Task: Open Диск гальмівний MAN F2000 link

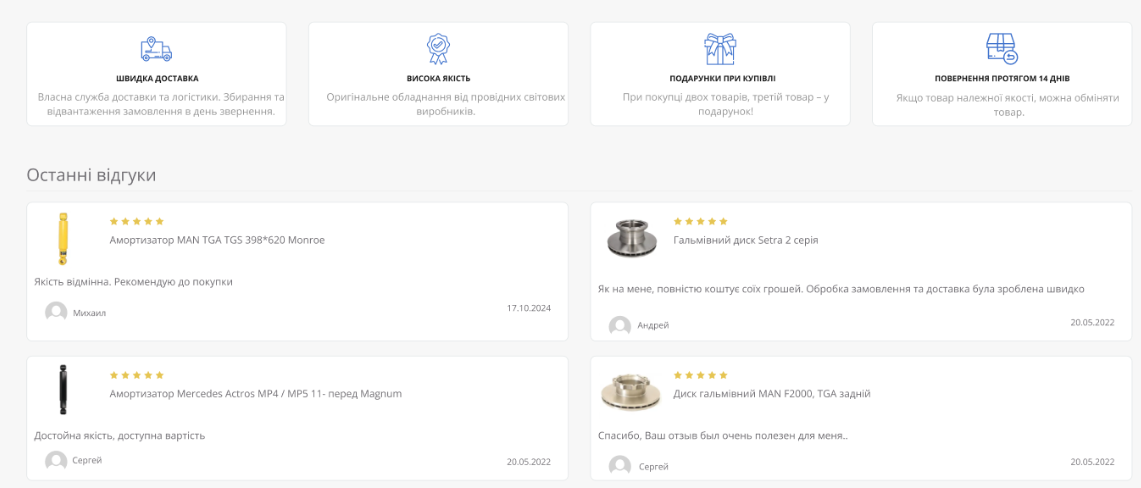Action: 772,394
